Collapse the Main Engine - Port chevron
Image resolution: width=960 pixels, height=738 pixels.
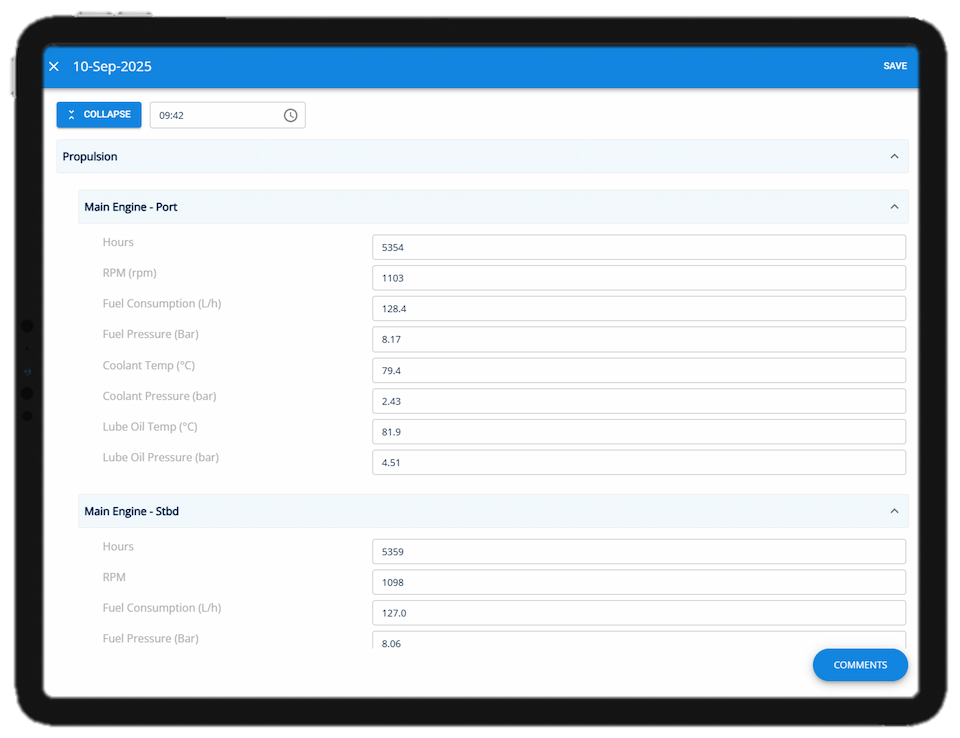pos(894,207)
